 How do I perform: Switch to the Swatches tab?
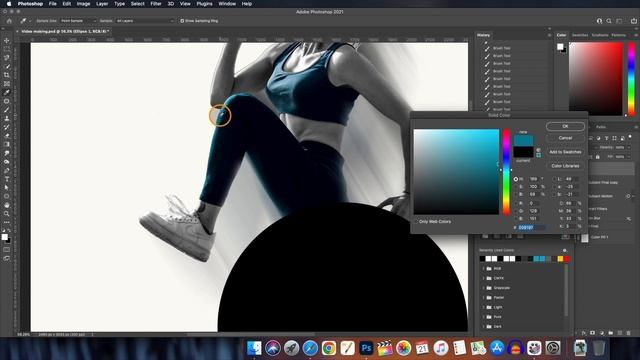click(x=580, y=35)
